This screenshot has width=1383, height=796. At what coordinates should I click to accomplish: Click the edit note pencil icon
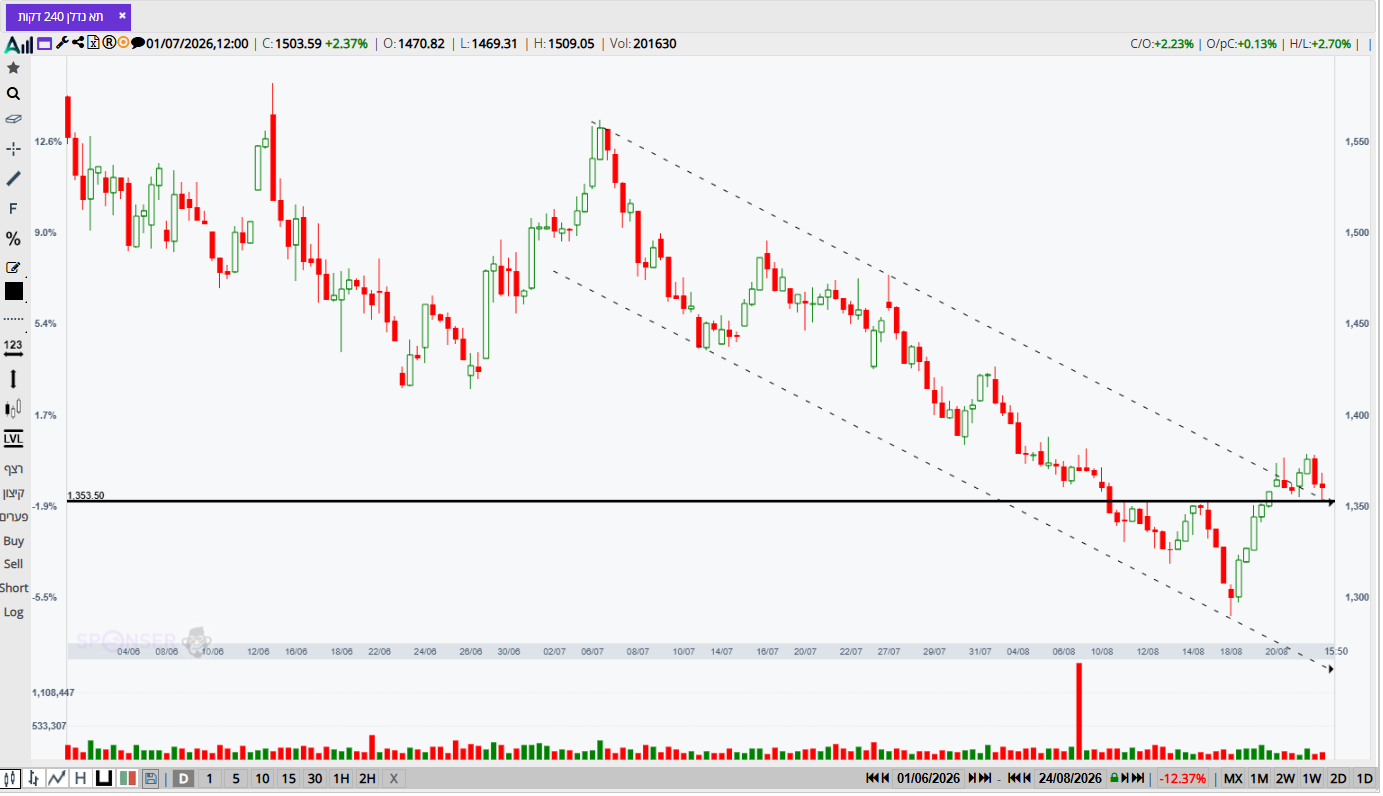pos(13,268)
